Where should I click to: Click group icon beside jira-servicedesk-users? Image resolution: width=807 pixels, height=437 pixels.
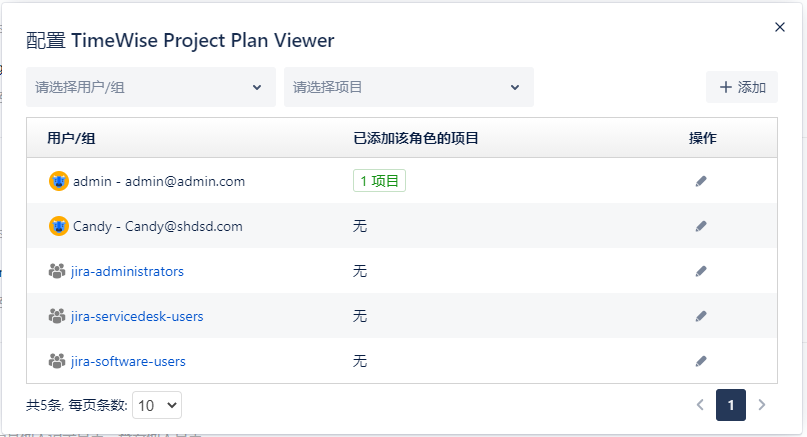coord(57,316)
